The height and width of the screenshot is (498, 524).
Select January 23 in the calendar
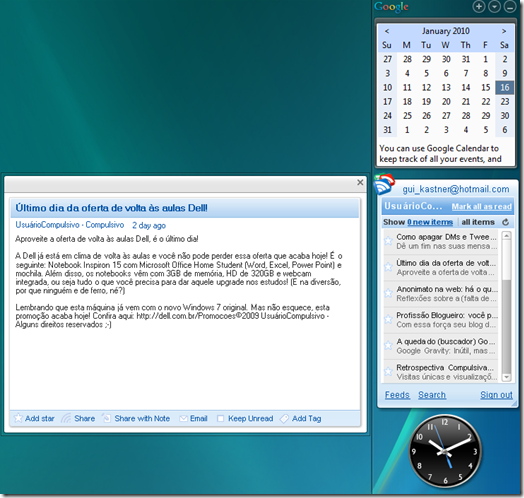505,102
